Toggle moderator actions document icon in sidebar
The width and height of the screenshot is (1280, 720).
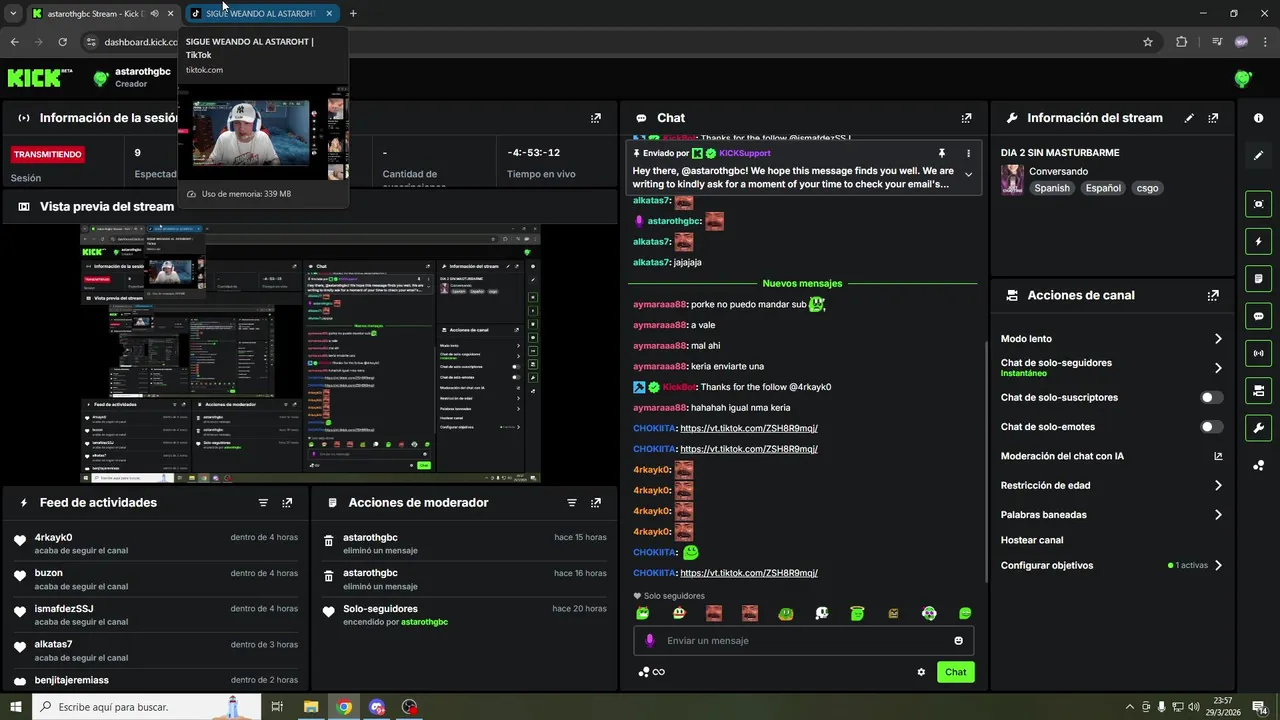click(1258, 278)
